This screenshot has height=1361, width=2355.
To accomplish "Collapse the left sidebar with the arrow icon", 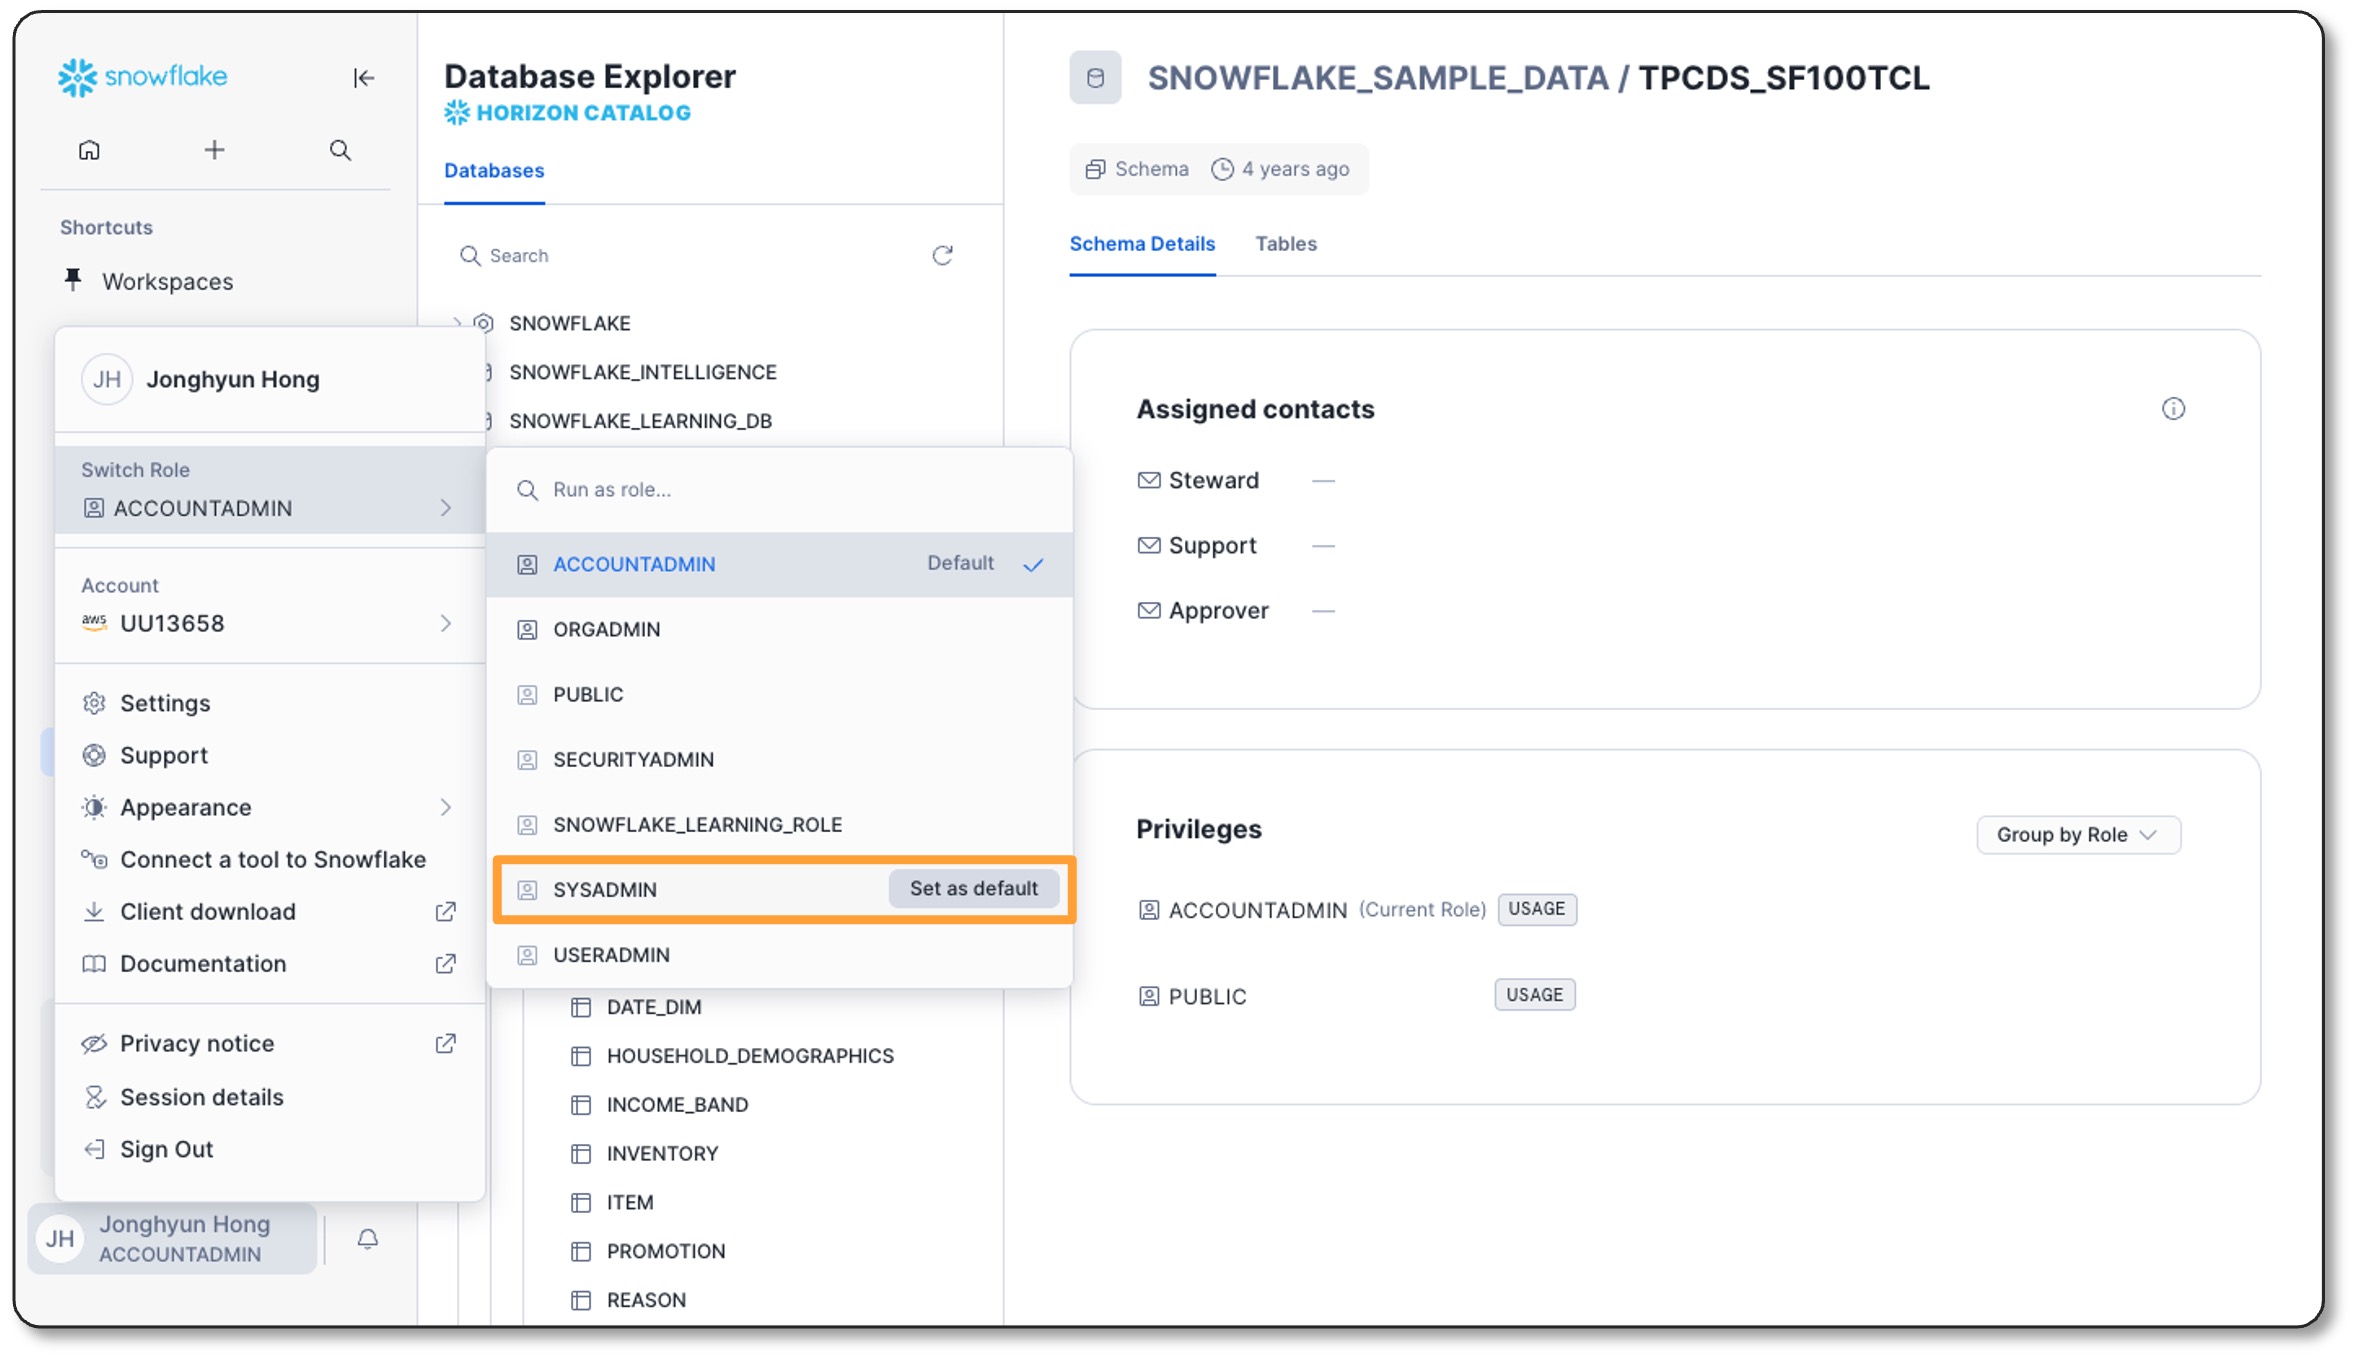I will 363,78.
